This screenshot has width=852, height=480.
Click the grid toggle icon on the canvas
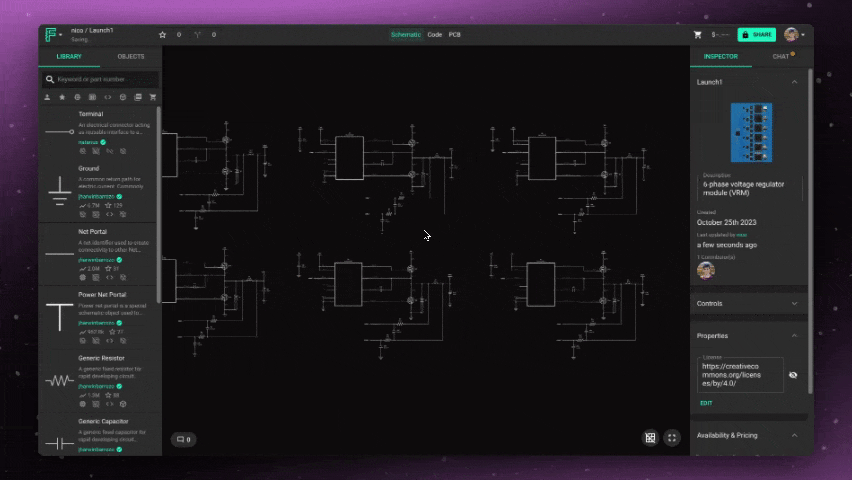tap(650, 438)
